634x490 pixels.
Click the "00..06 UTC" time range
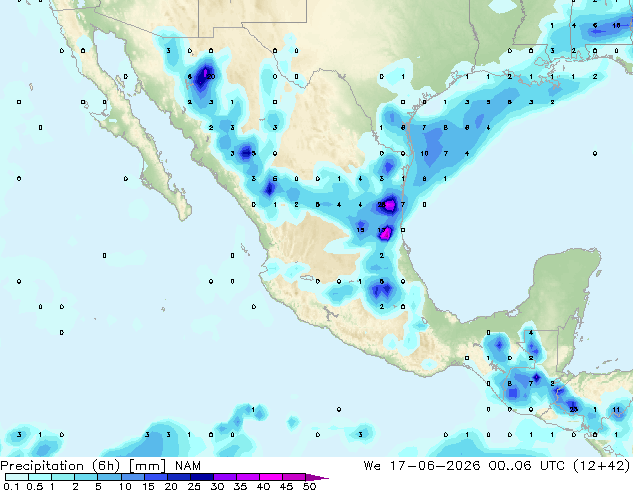click(526, 466)
